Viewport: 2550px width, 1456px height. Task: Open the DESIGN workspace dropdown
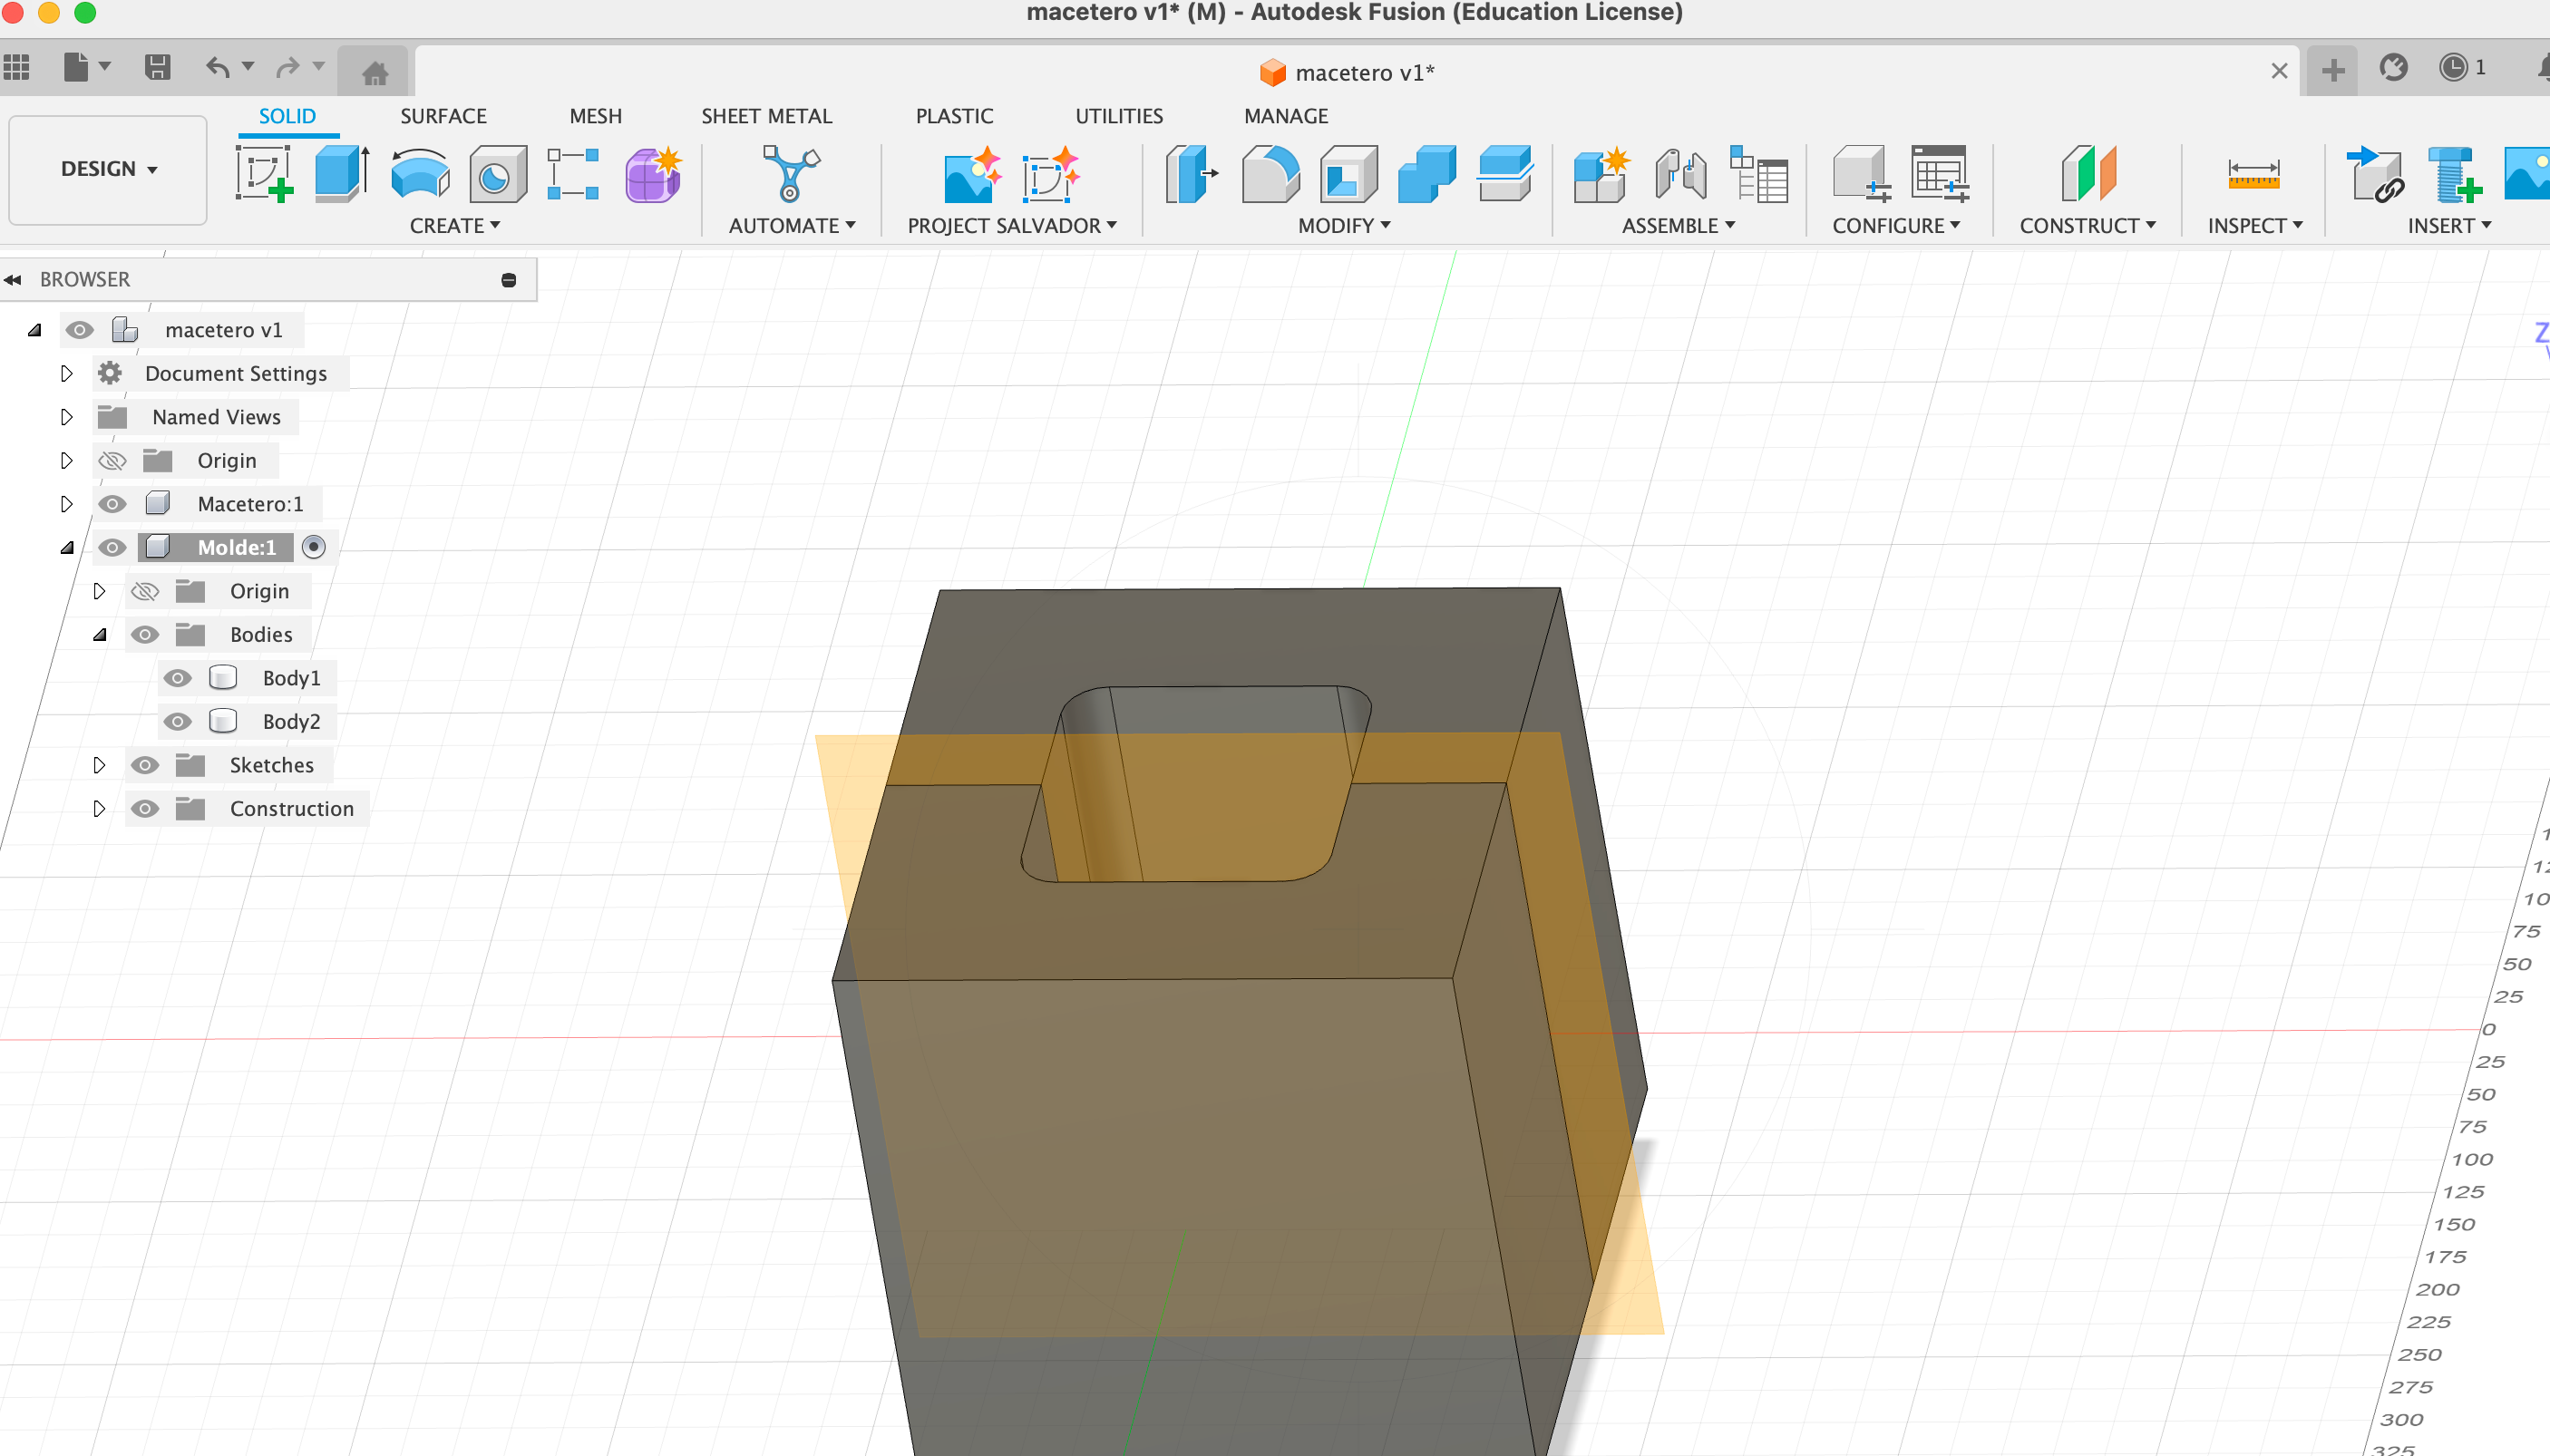tap(108, 169)
